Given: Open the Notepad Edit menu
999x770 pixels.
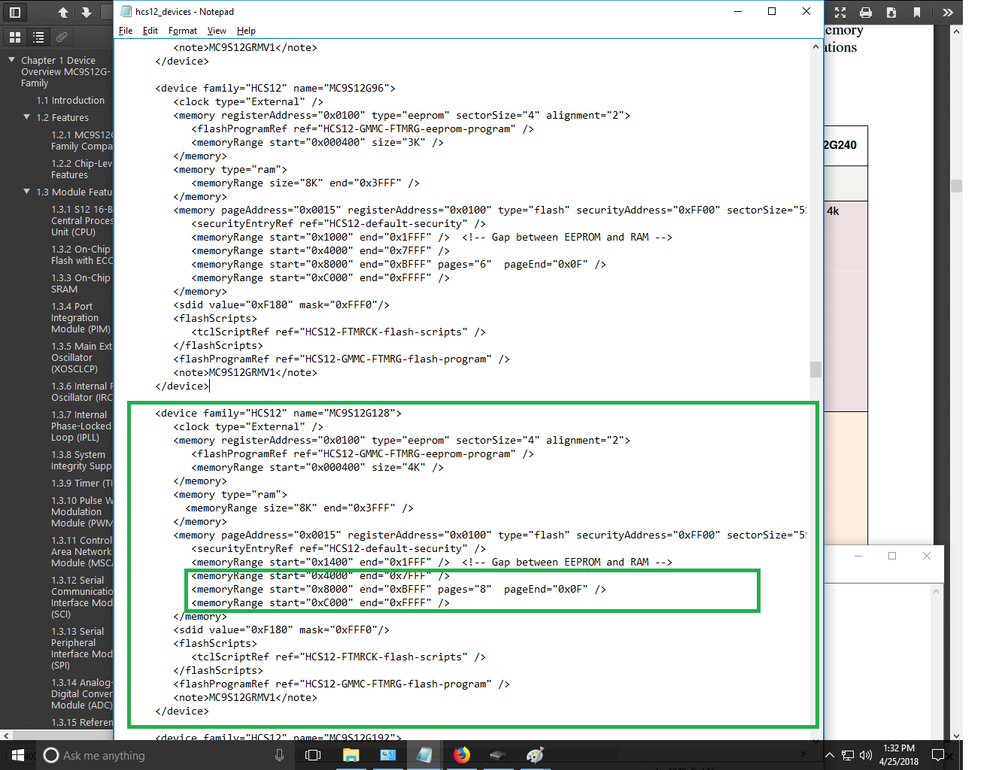Looking at the screenshot, I should 150,31.
